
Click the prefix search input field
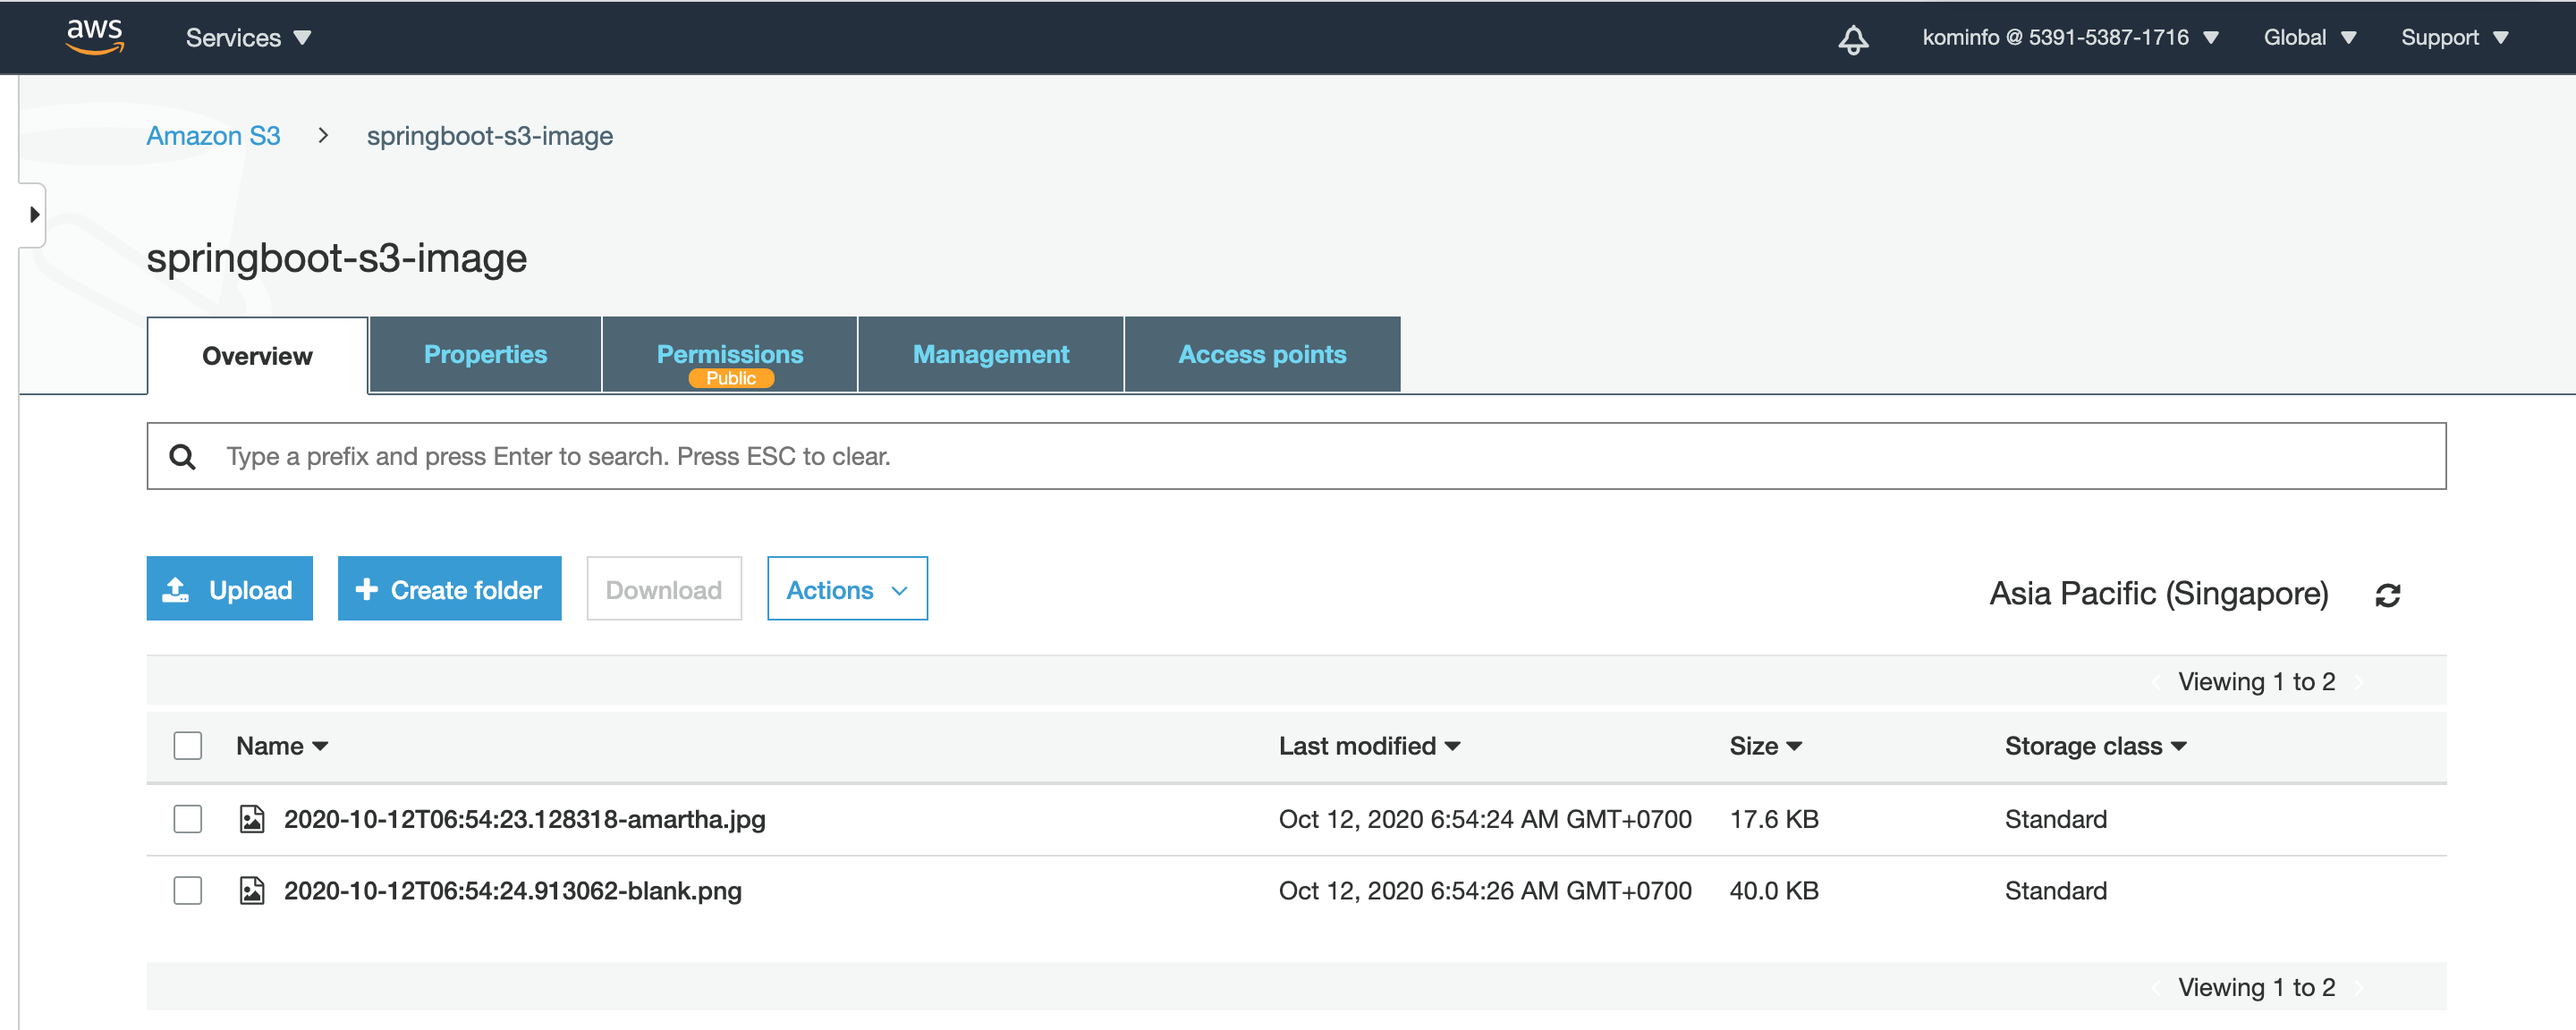[x=1300, y=457]
